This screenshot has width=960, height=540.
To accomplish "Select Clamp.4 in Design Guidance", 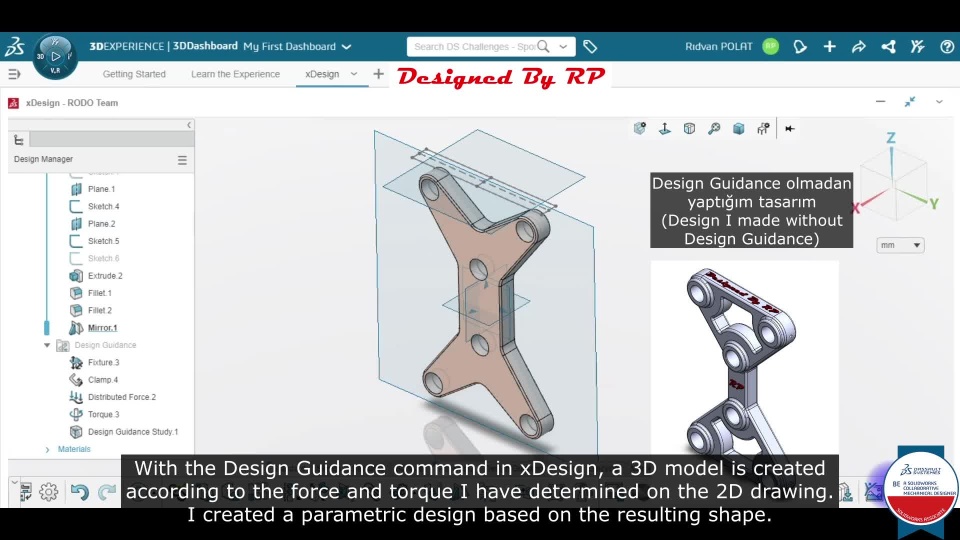I will coord(103,380).
